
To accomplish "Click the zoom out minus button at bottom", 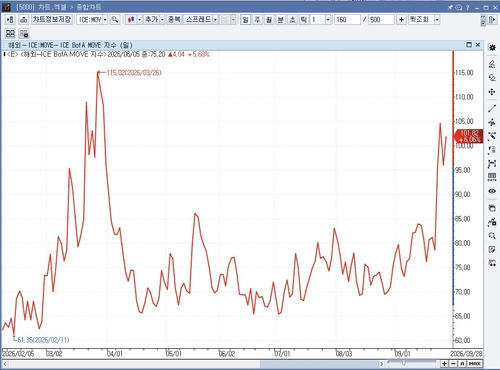I will point(453,363).
